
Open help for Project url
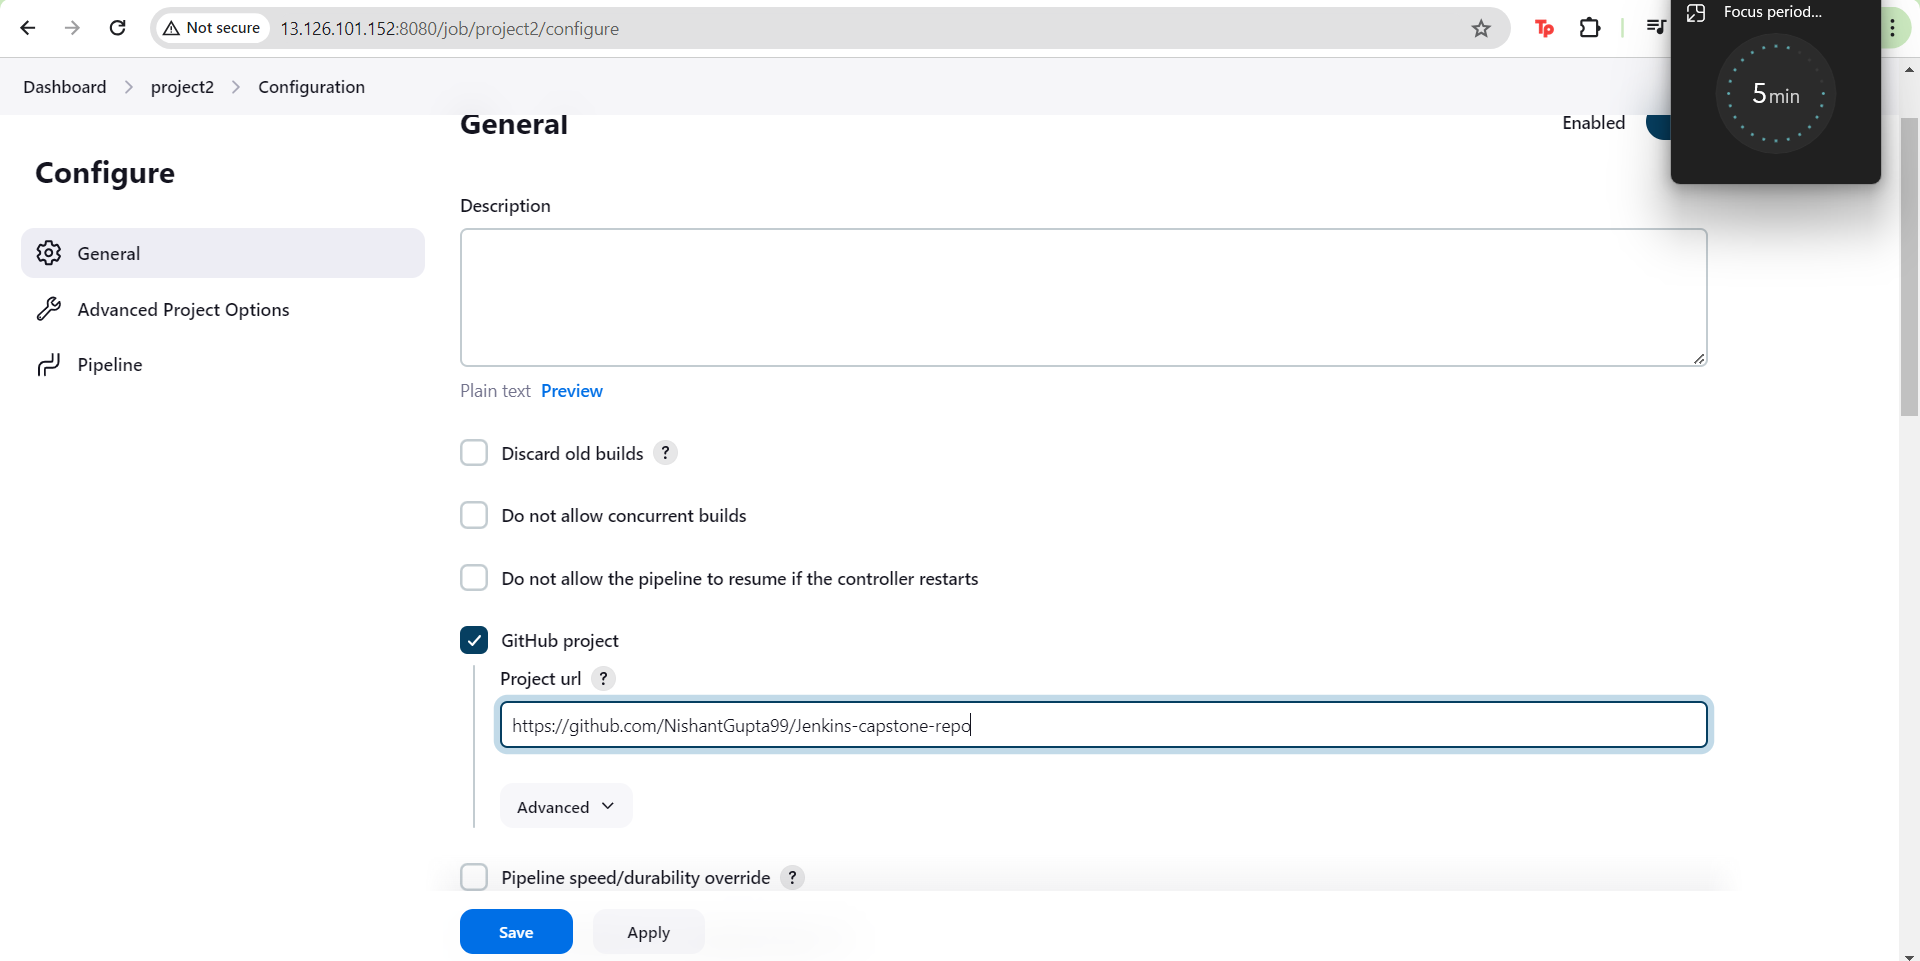603,679
